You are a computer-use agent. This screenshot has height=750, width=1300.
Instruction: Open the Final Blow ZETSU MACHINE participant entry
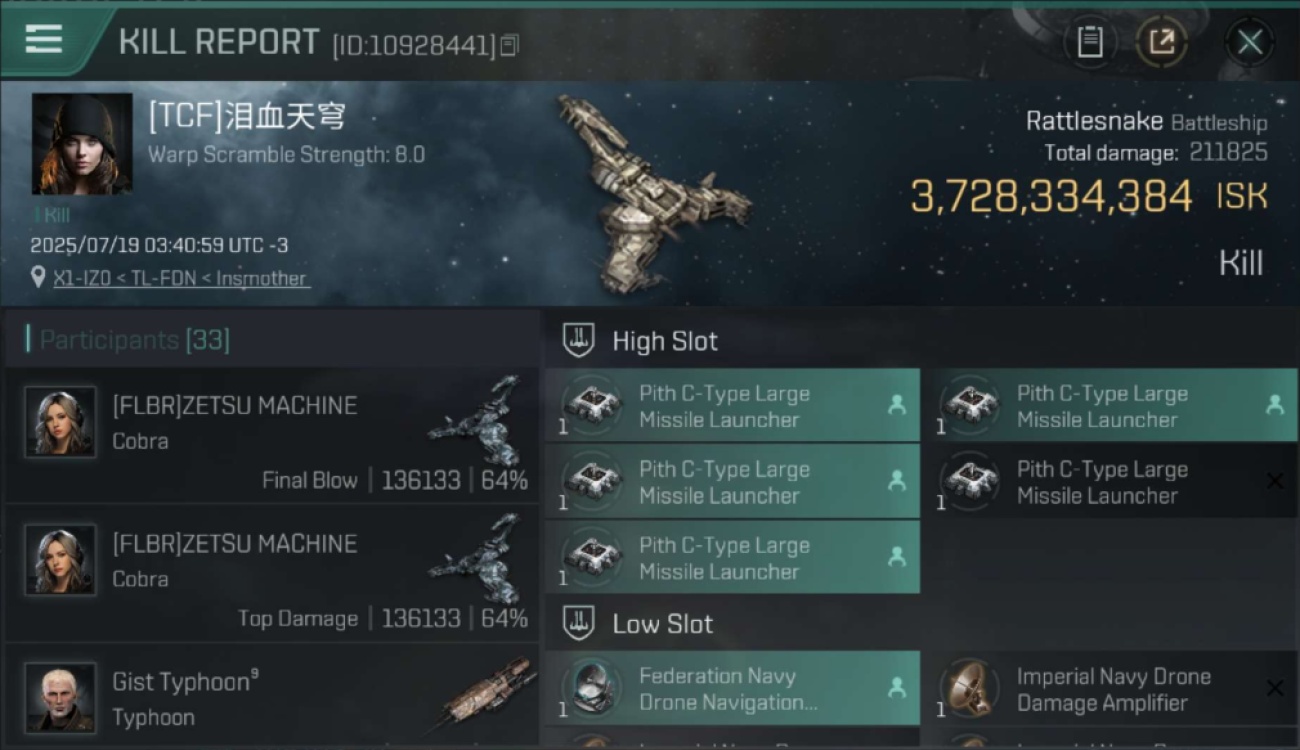click(x=272, y=435)
